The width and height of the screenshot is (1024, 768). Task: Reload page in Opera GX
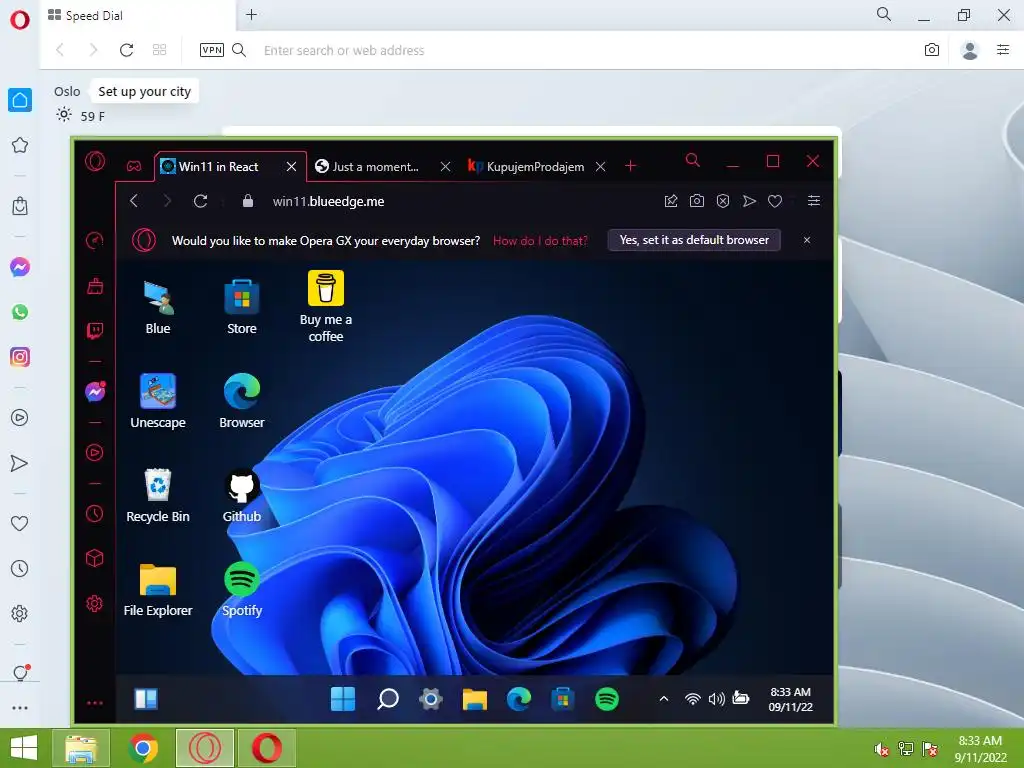pyautogui.click(x=200, y=201)
